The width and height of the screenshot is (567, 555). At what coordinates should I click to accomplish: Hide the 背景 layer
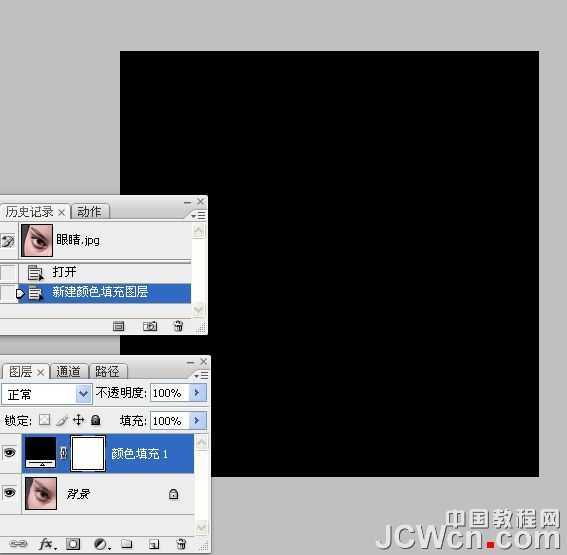[9, 493]
